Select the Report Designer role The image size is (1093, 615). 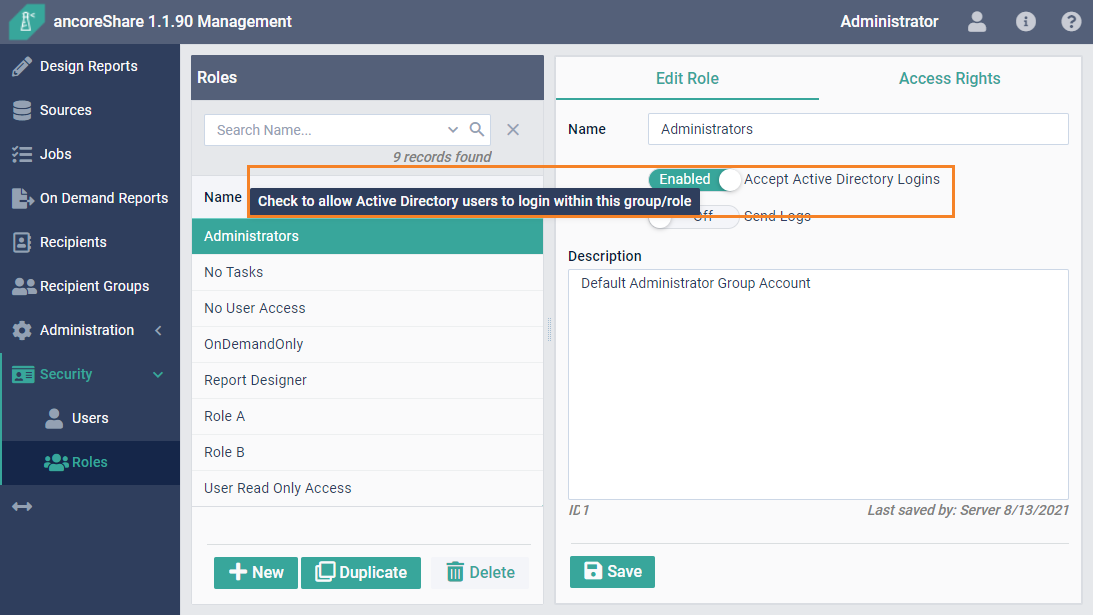(x=367, y=380)
